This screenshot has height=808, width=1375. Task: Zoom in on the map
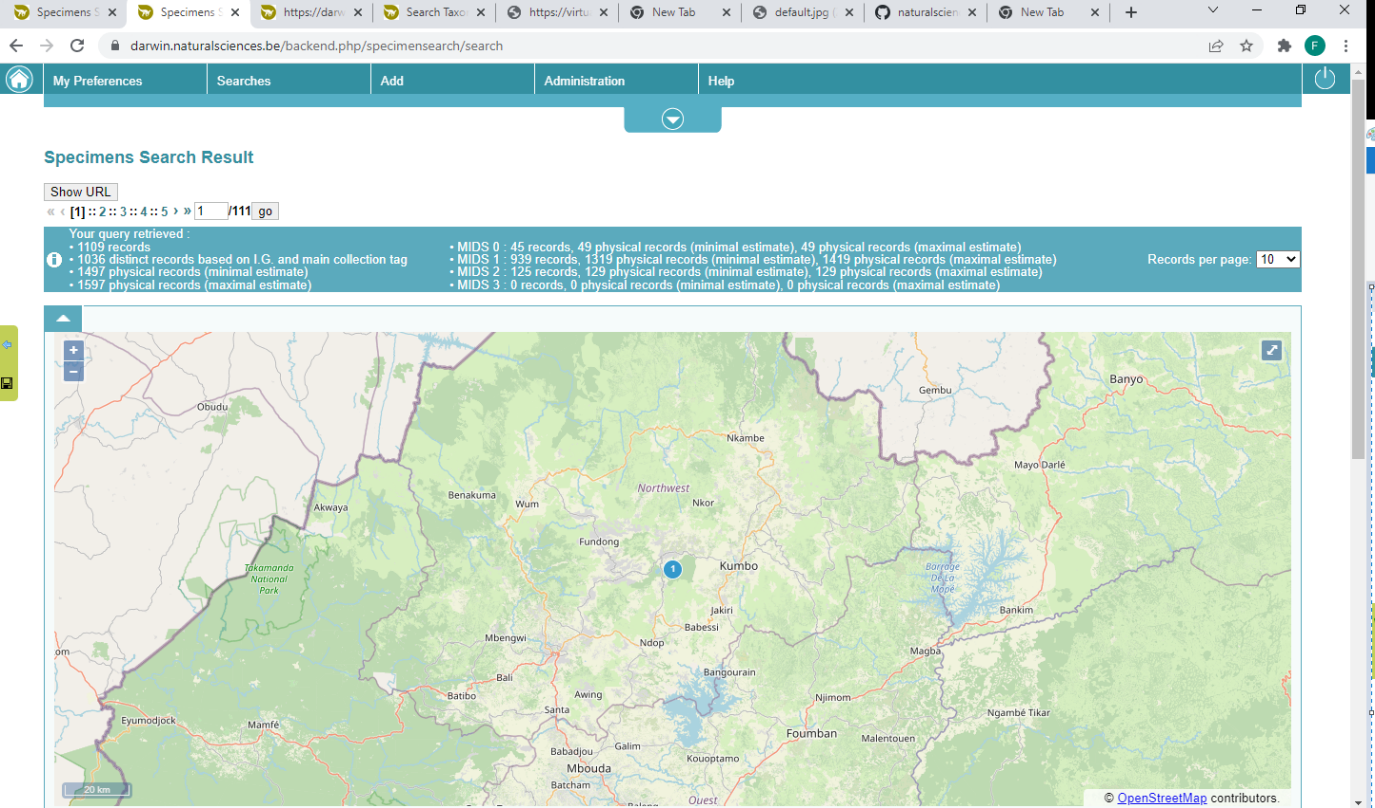pyautogui.click(x=73, y=351)
